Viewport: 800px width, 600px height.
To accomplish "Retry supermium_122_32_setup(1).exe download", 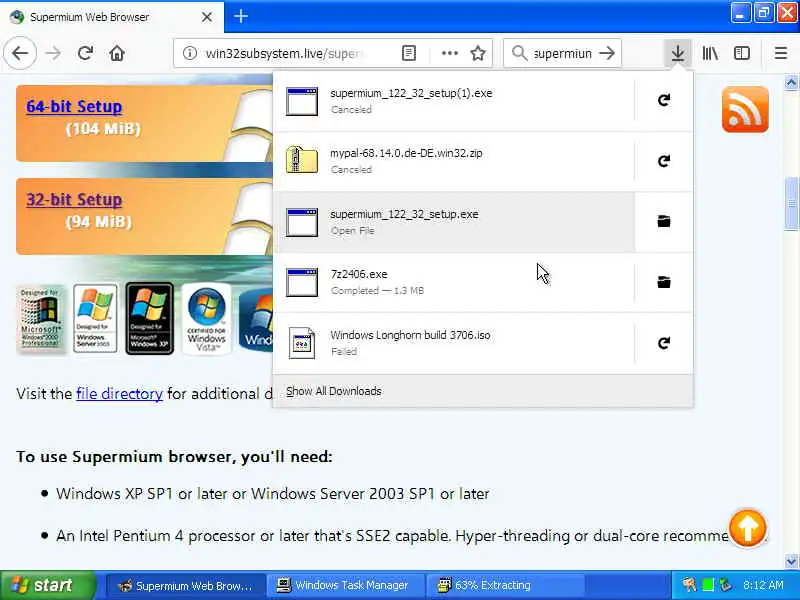I will [664, 101].
